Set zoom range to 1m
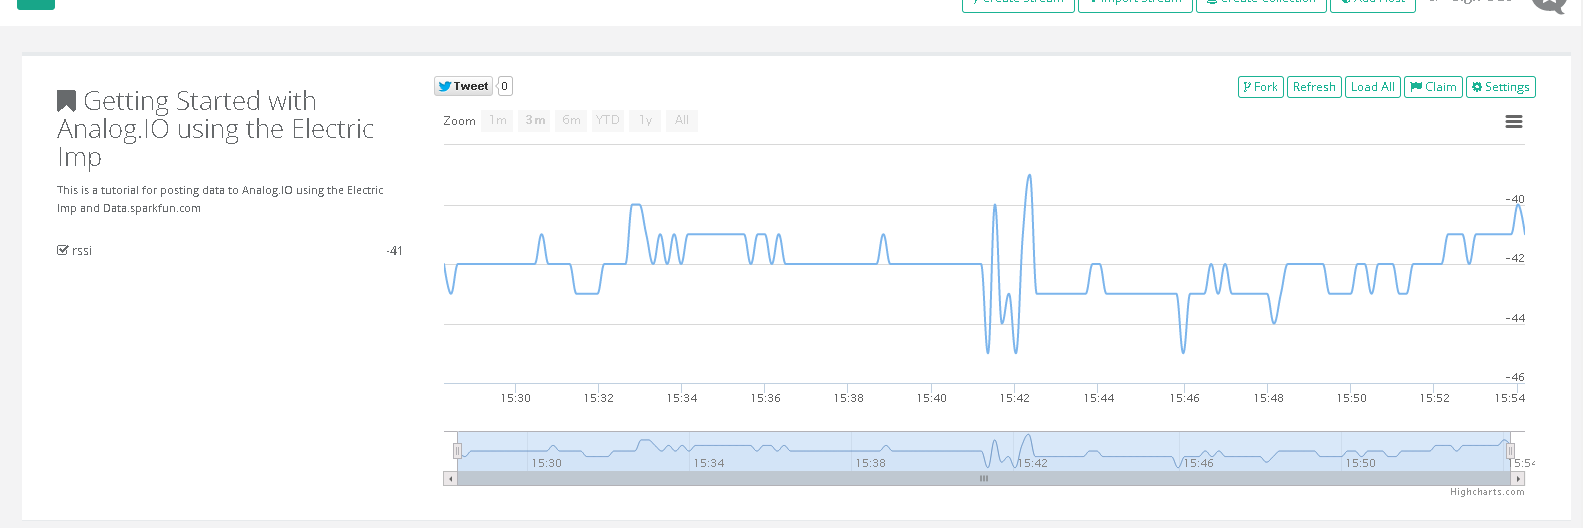 [x=498, y=120]
